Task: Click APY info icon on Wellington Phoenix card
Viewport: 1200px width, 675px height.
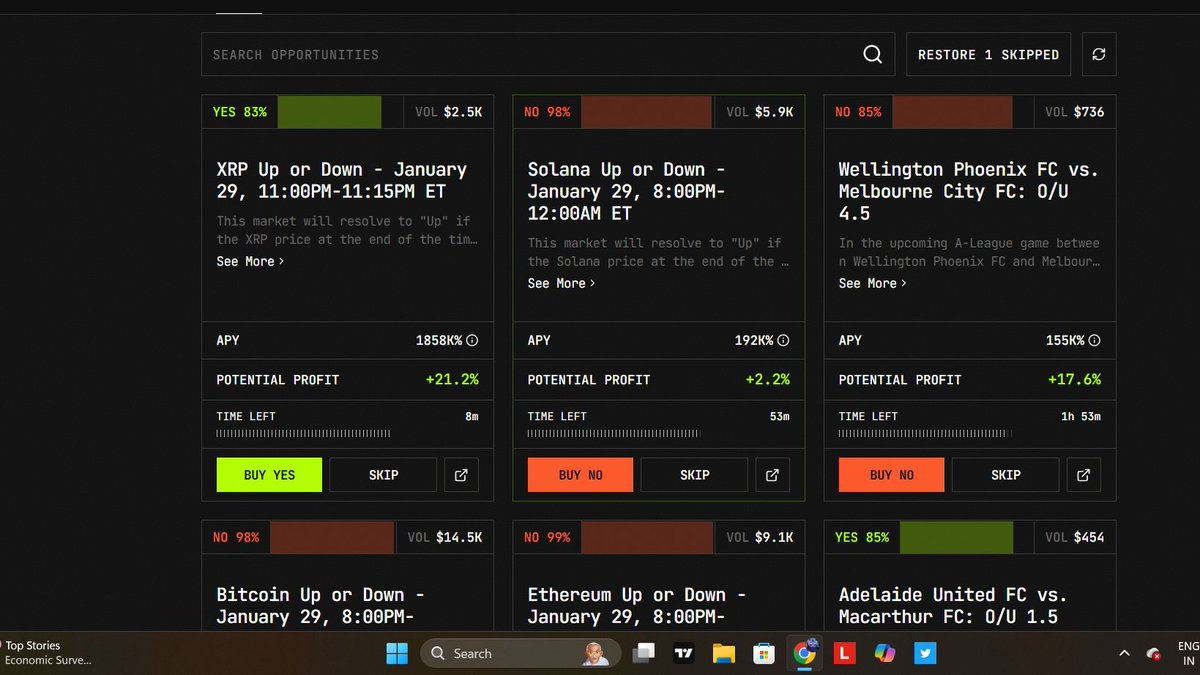Action: pyautogui.click(x=1094, y=340)
